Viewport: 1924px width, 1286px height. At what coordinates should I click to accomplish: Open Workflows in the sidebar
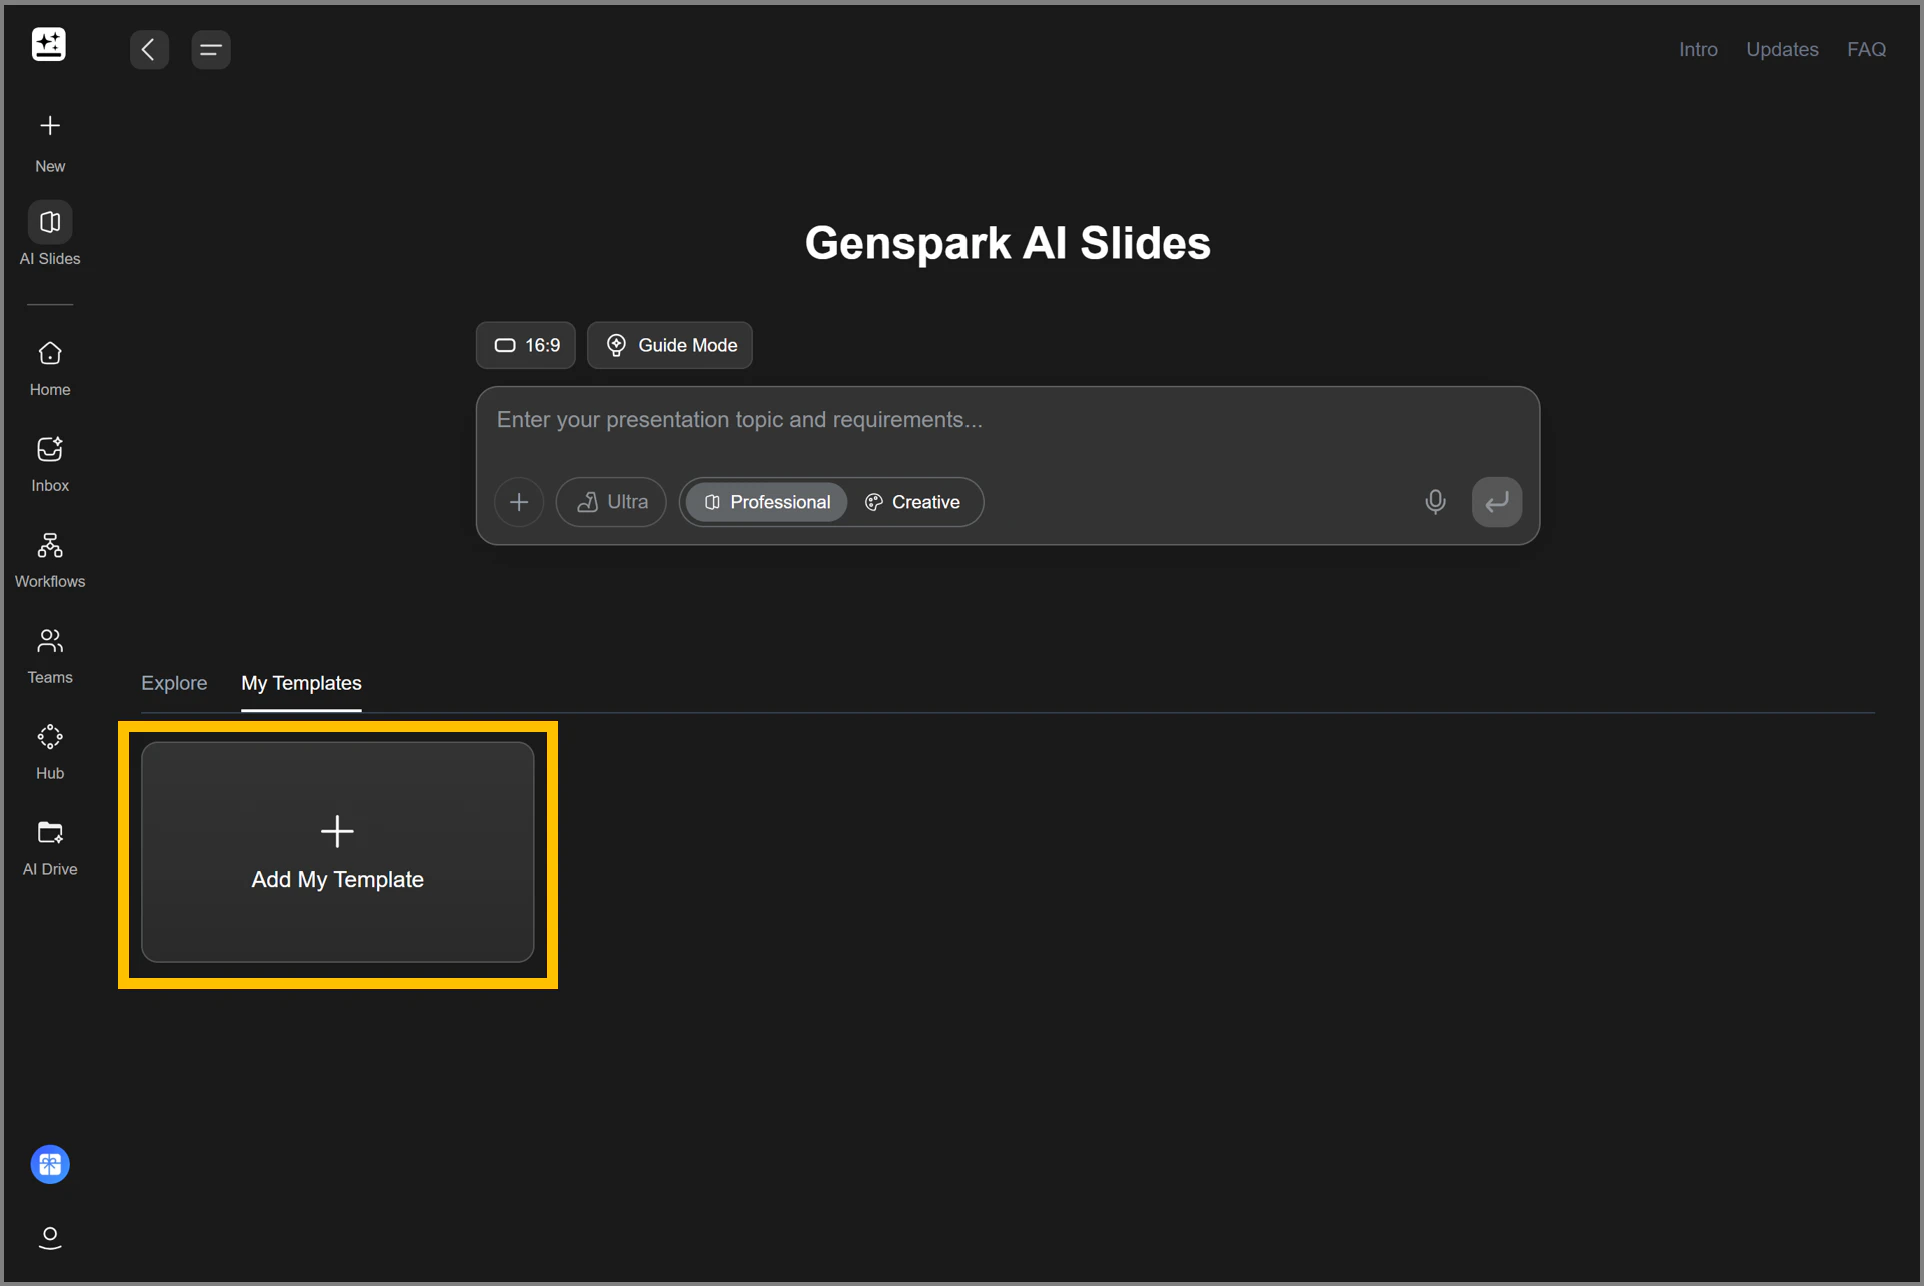tap(50, 546)
